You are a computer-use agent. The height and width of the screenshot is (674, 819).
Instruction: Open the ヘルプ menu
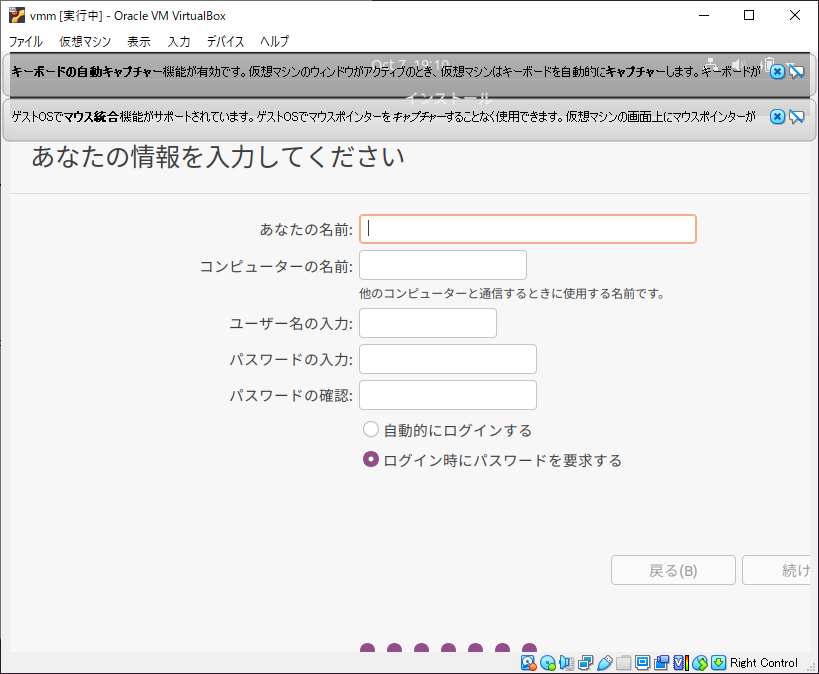click(274, 41)
